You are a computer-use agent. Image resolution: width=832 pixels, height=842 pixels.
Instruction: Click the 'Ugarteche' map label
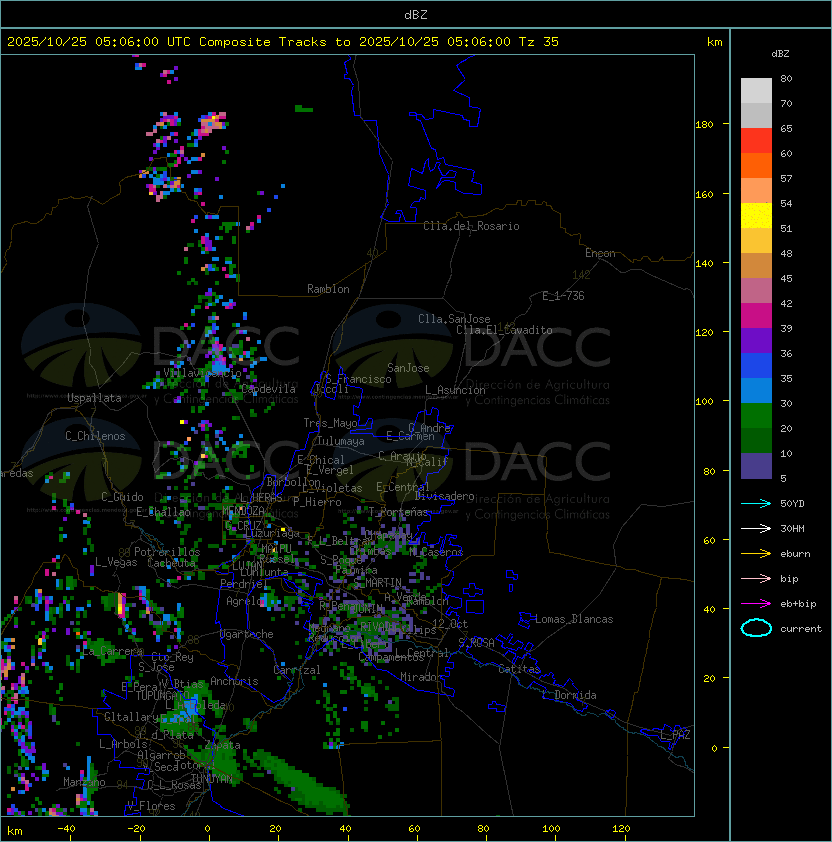click(247, 634)
